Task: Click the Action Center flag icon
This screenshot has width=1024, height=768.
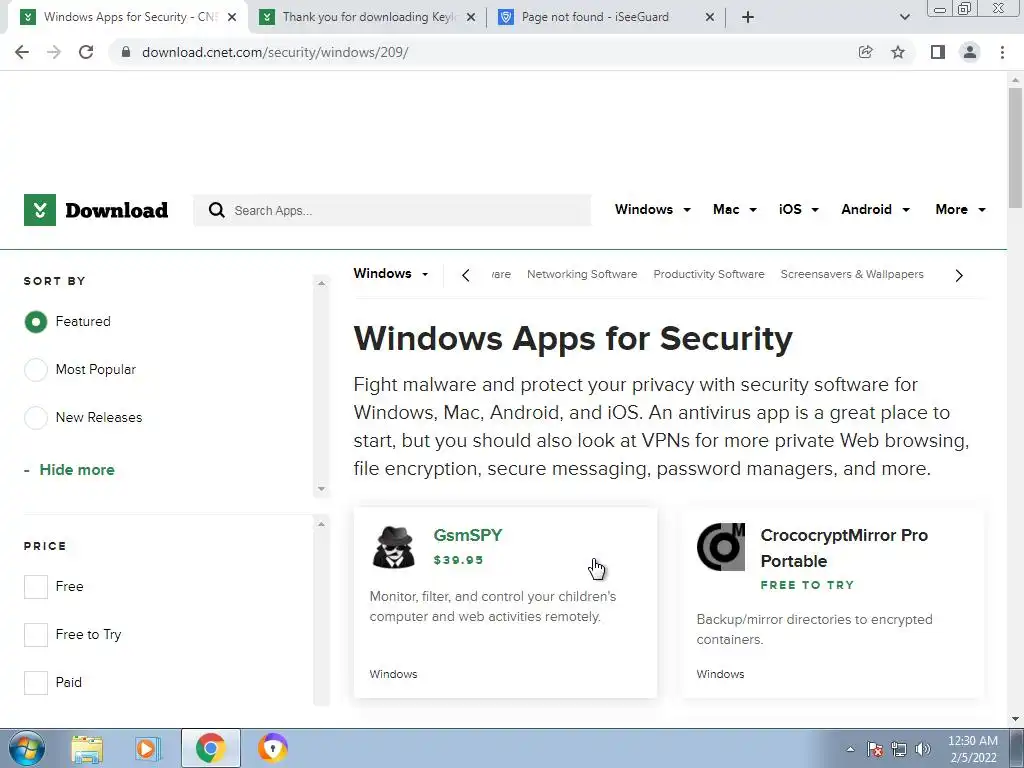Action: tap(875, 749)
